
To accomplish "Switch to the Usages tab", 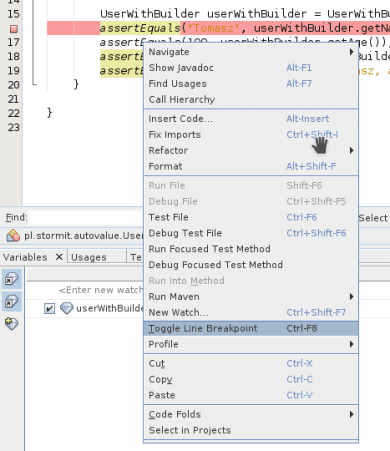I will (89, 257).
